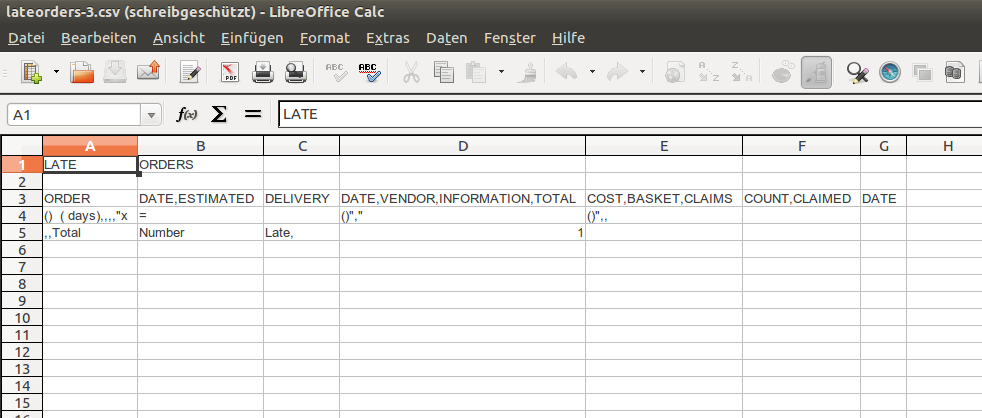The image size is (982, 418).
Task: Click the Sum (Σ) button
Action: pyautogui.click(x=218, y=115)
